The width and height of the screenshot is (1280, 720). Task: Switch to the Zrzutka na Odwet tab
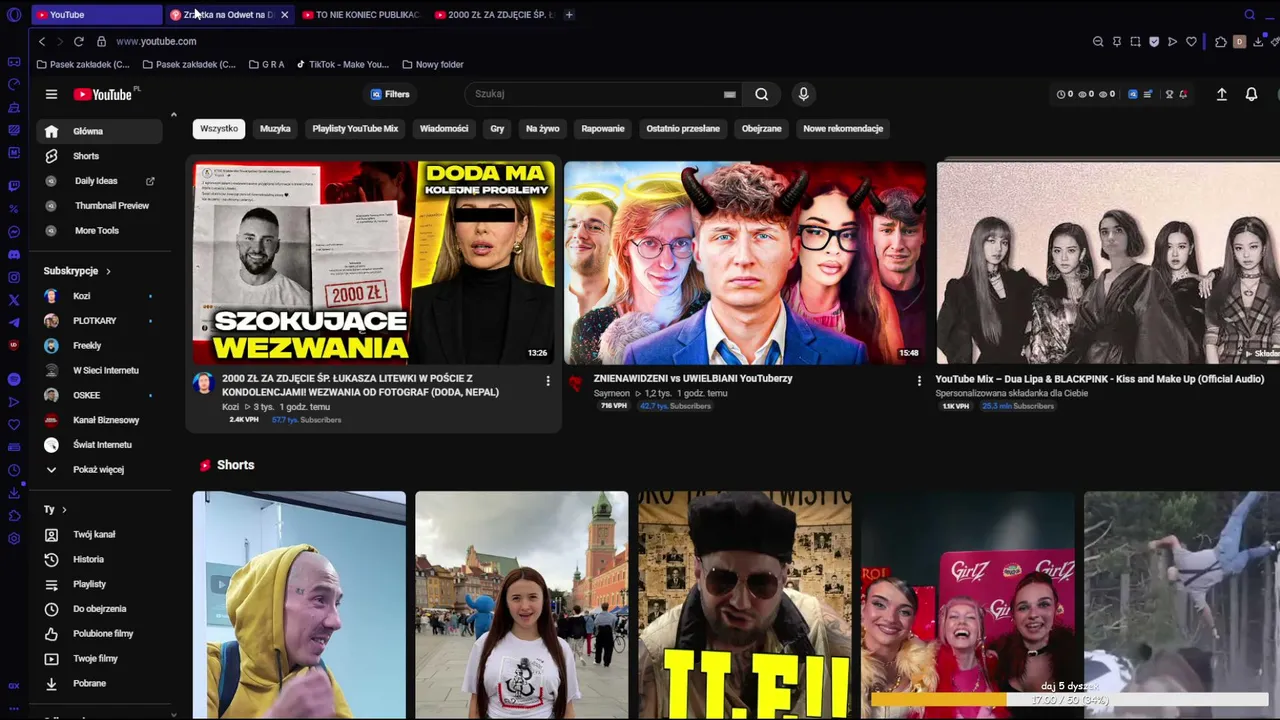coord(228,15)
